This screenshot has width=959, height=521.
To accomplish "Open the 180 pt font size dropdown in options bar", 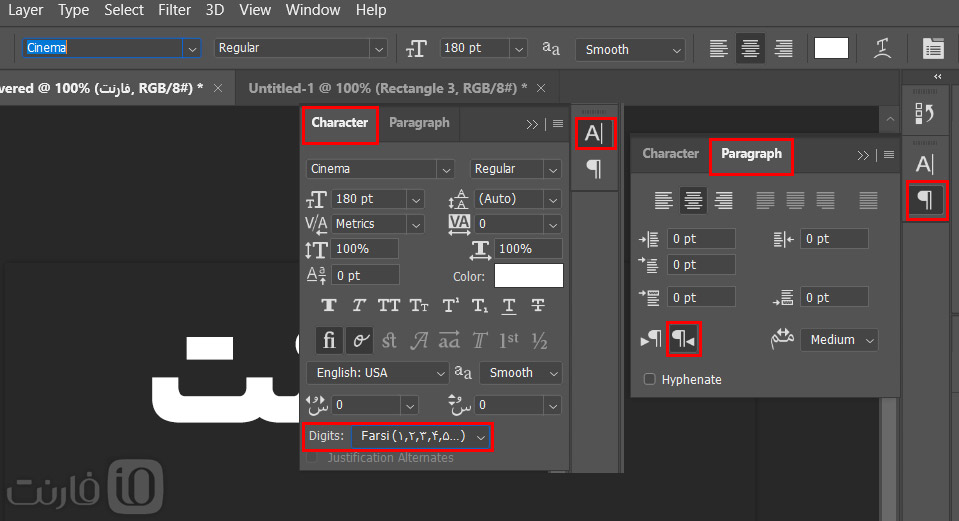I will tap(518, 48).
